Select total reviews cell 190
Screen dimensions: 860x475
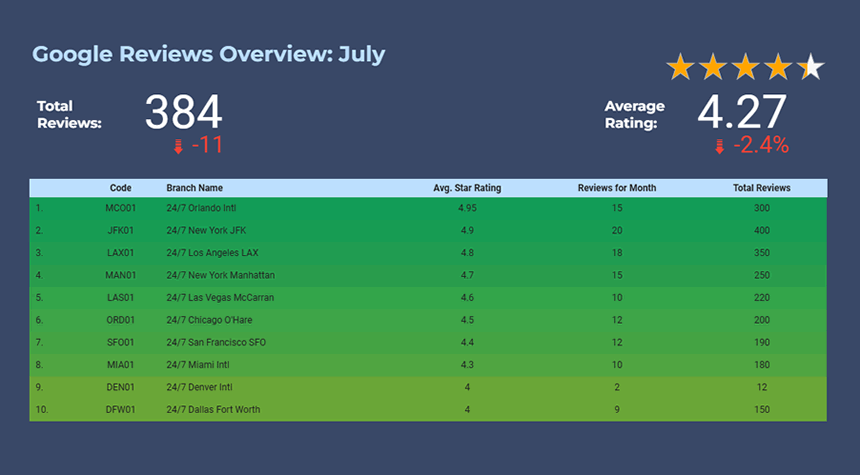coord(762,343)
